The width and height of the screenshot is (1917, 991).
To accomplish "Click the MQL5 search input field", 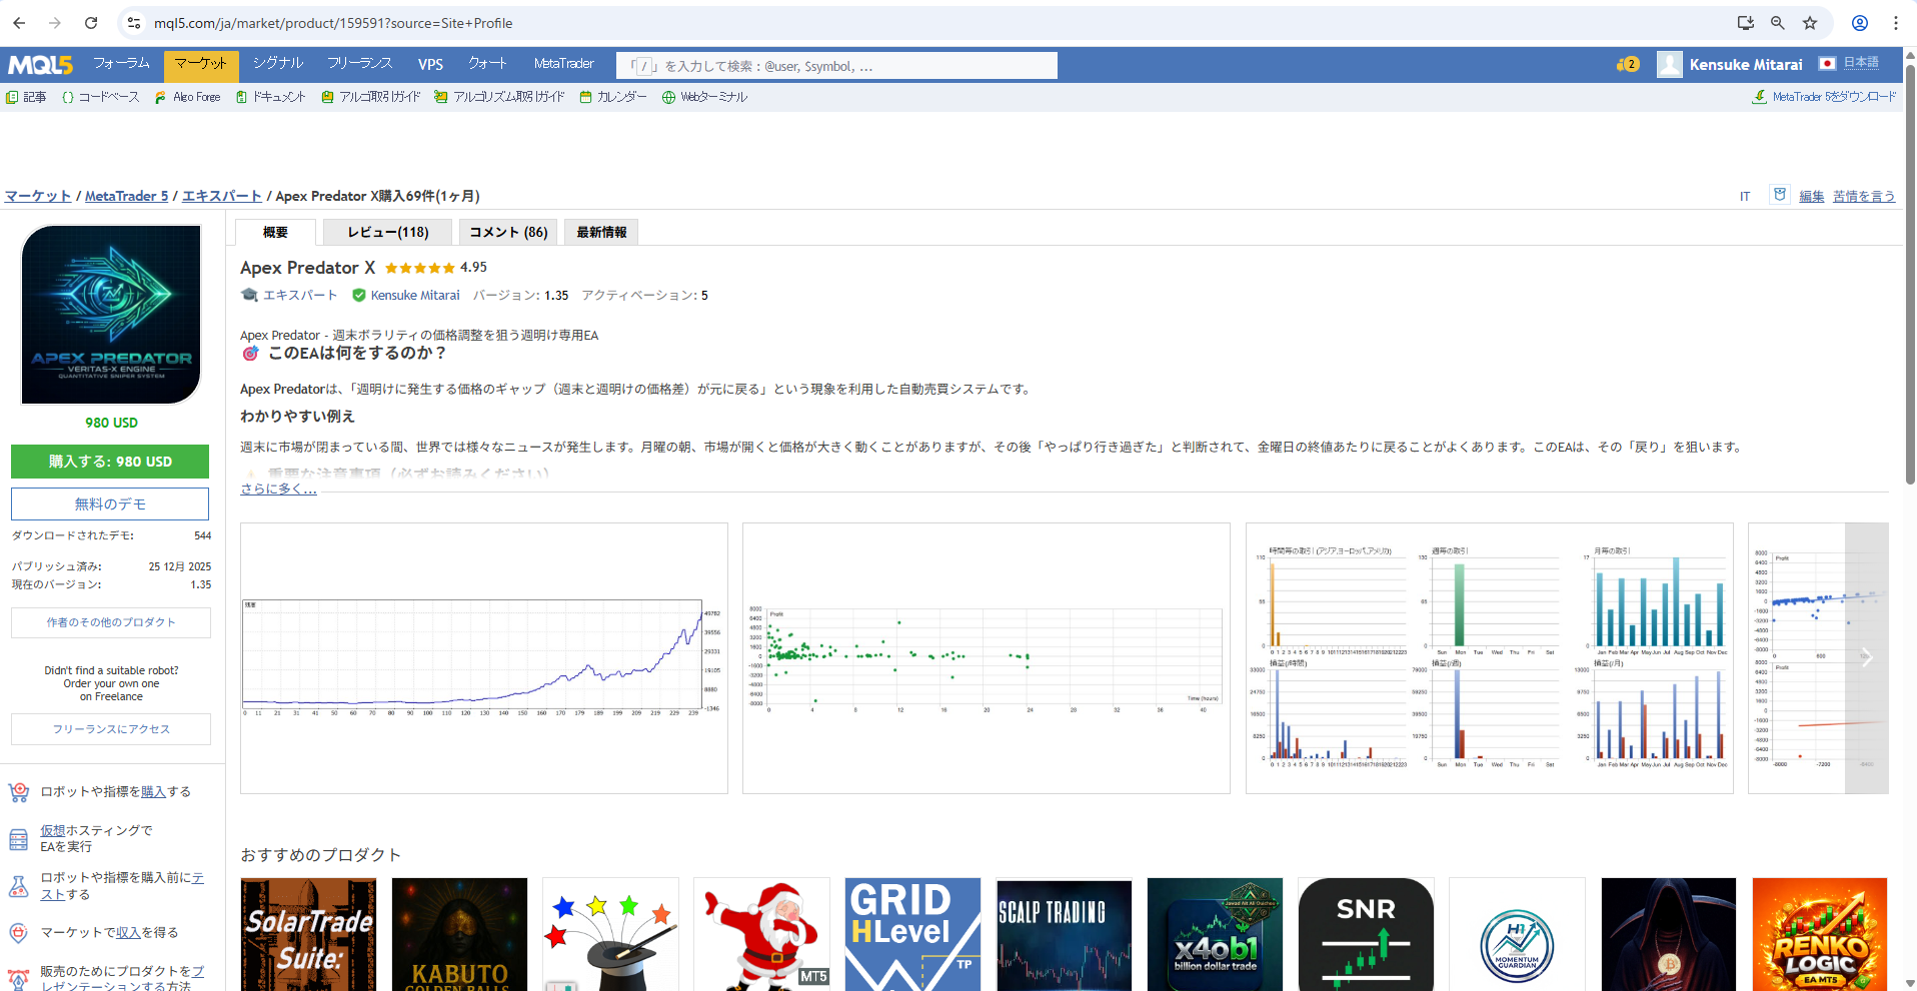I will [837, 66].
